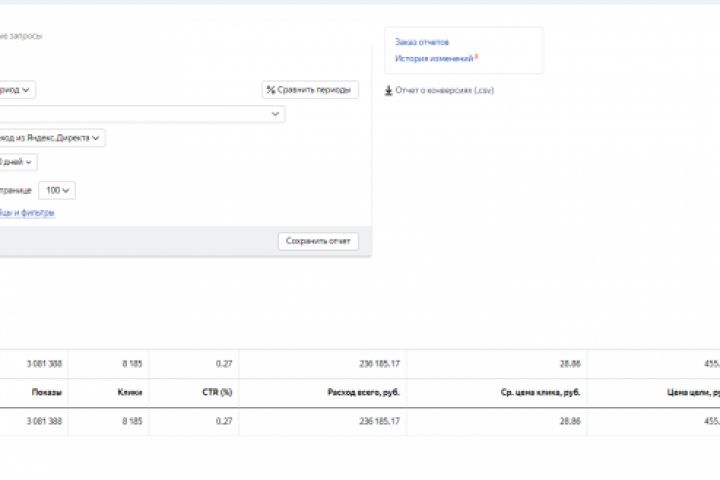Image resolution: width=720 pixels, height=480 pixels.
Task: Expand the wide empty combo box
Action: click(x=275, y=114)
